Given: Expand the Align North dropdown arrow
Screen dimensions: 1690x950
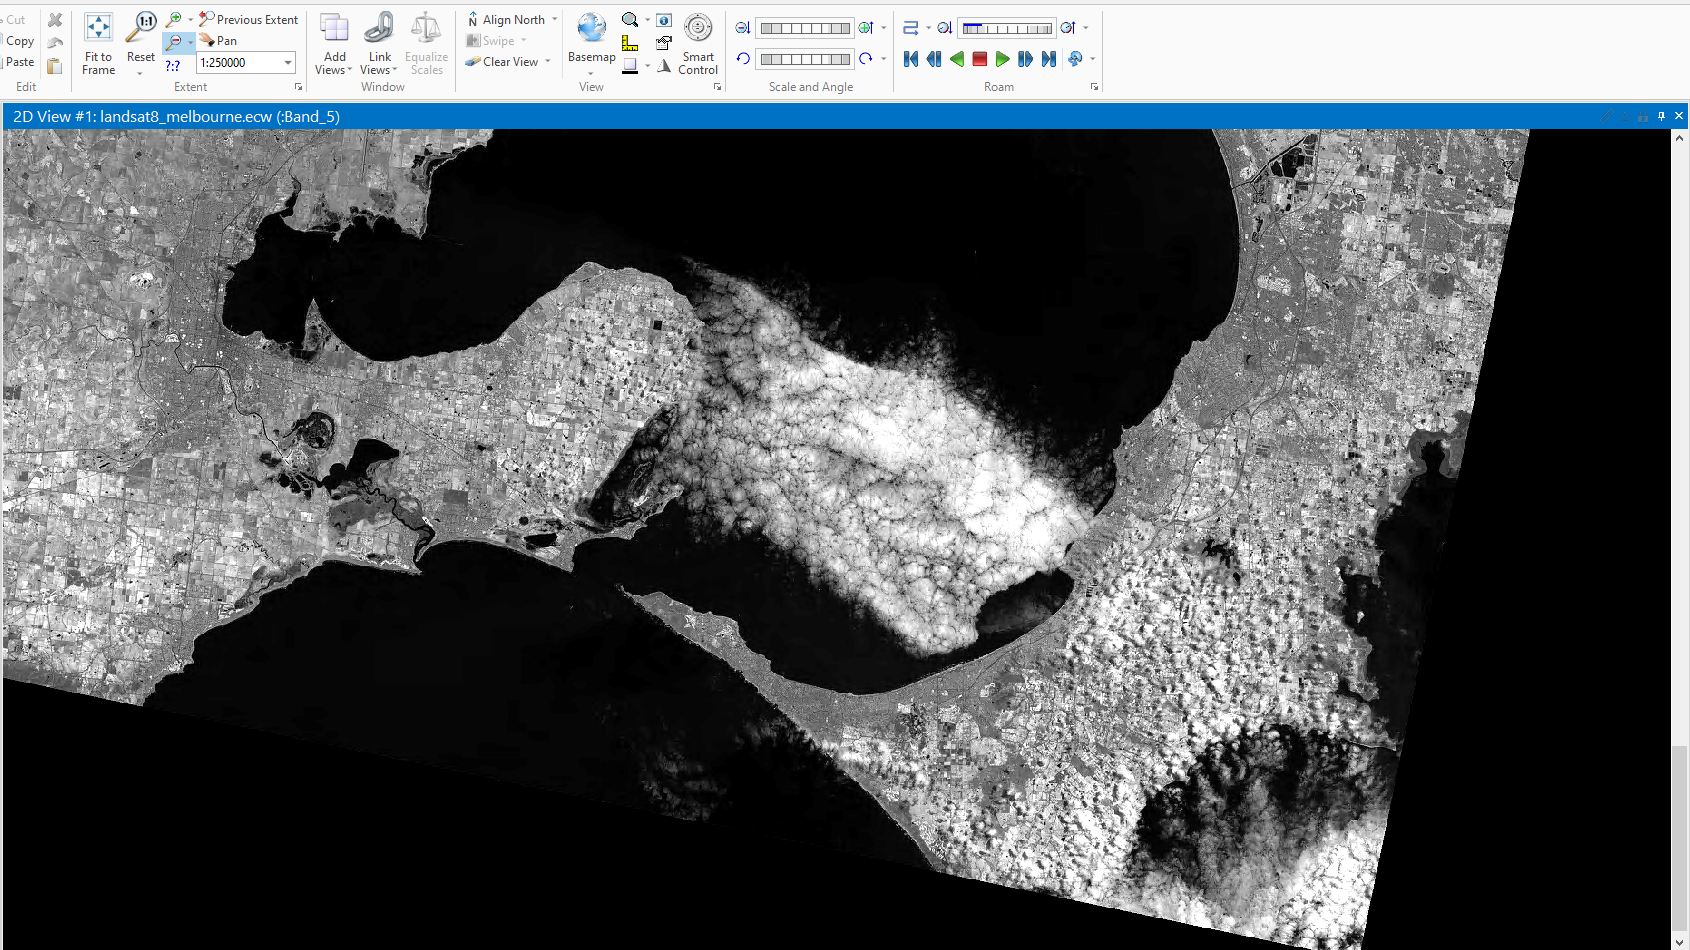Looking at the screenshot, I should 554,19.
